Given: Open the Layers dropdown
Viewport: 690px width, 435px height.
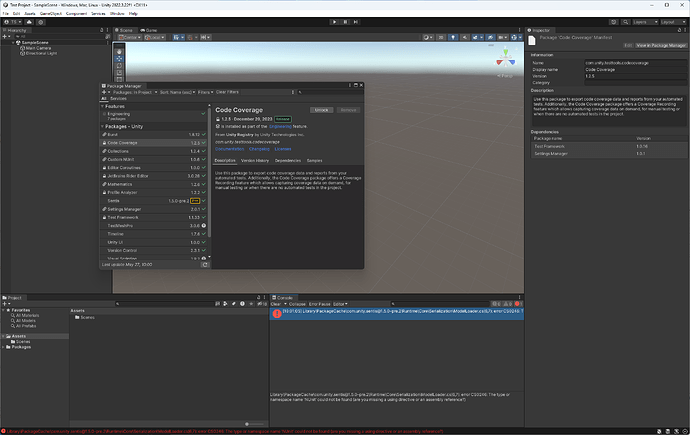Looking at the screenshot, I should [x=645, y=22].
